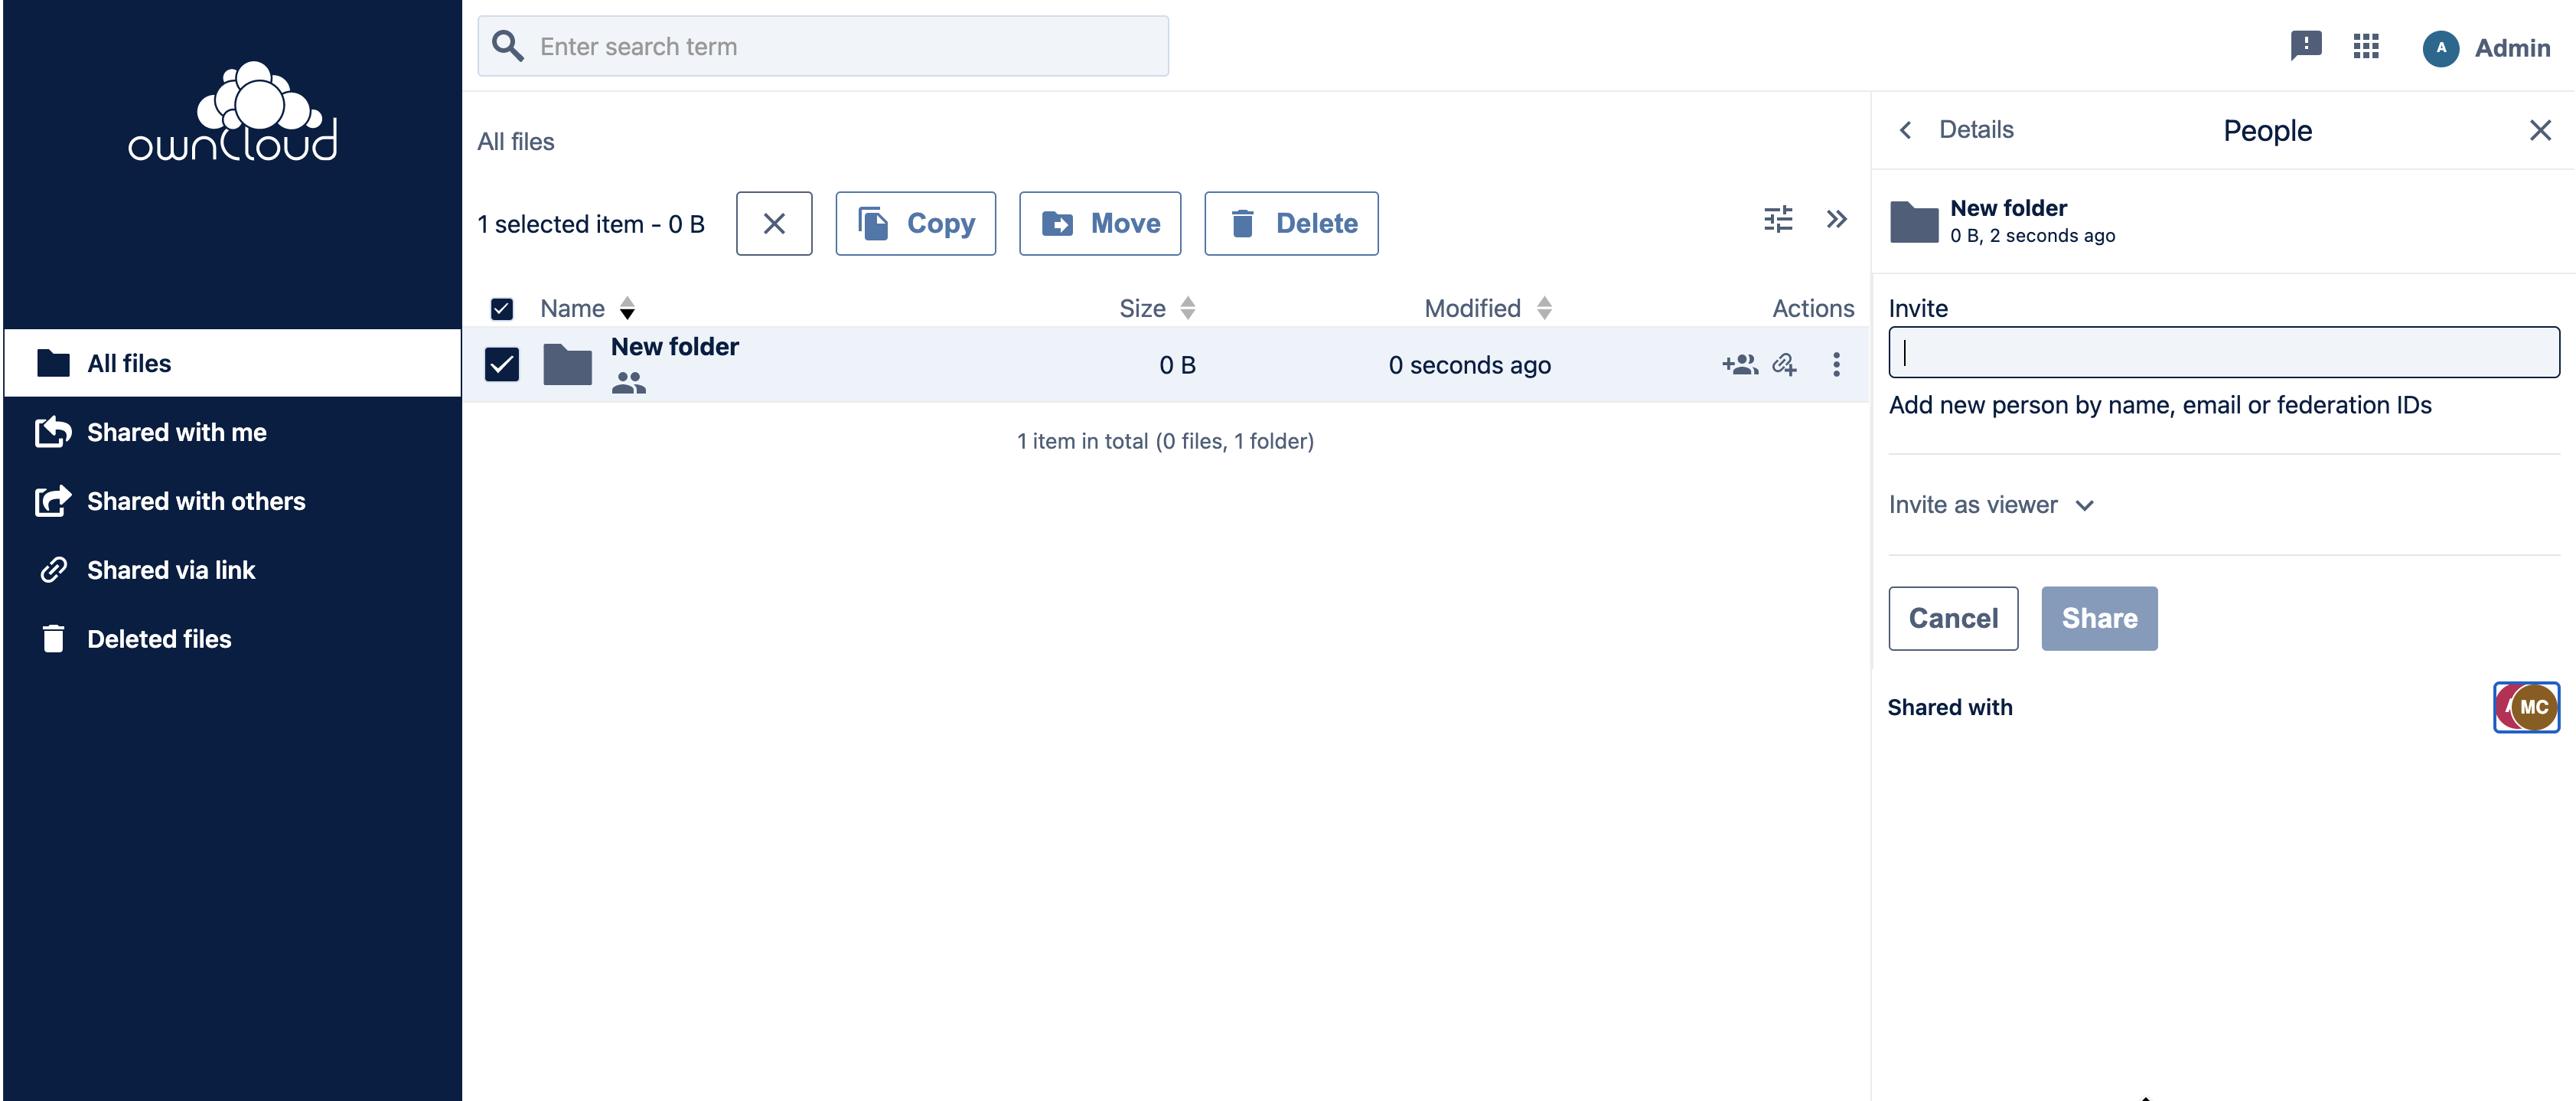Click the Delete button

click(x=1291, y=224)
